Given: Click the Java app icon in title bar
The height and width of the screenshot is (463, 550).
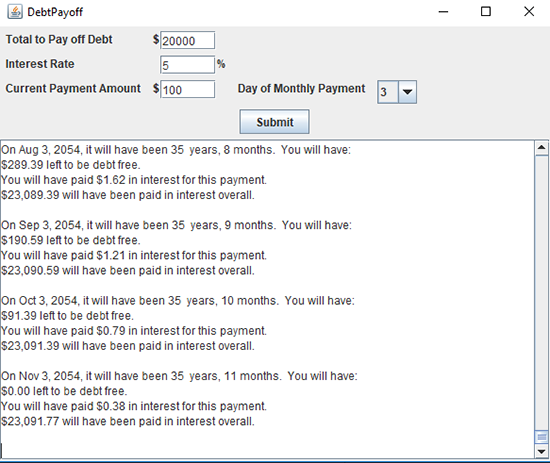Looking at the screenshot, I should (15, 12).
